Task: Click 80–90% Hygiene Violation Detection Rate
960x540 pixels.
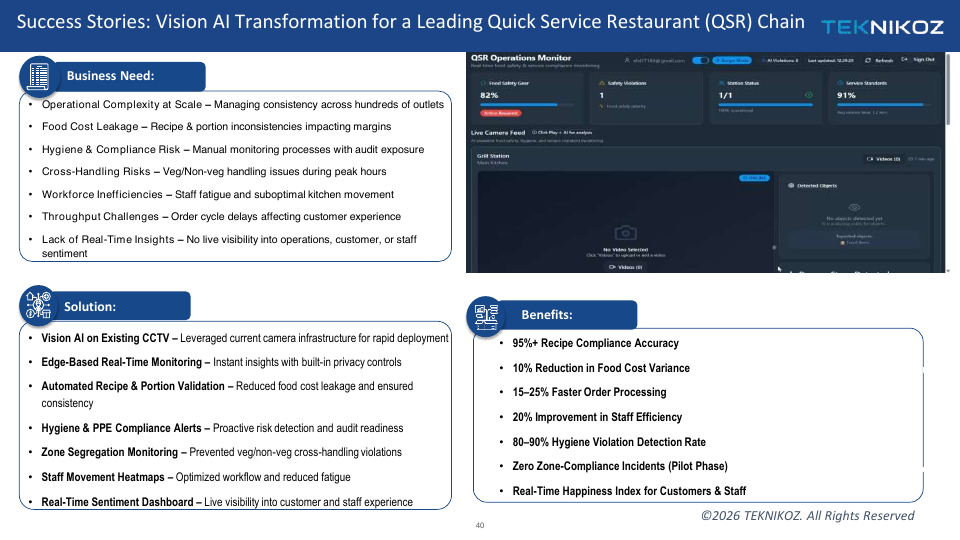Action: 609,442
